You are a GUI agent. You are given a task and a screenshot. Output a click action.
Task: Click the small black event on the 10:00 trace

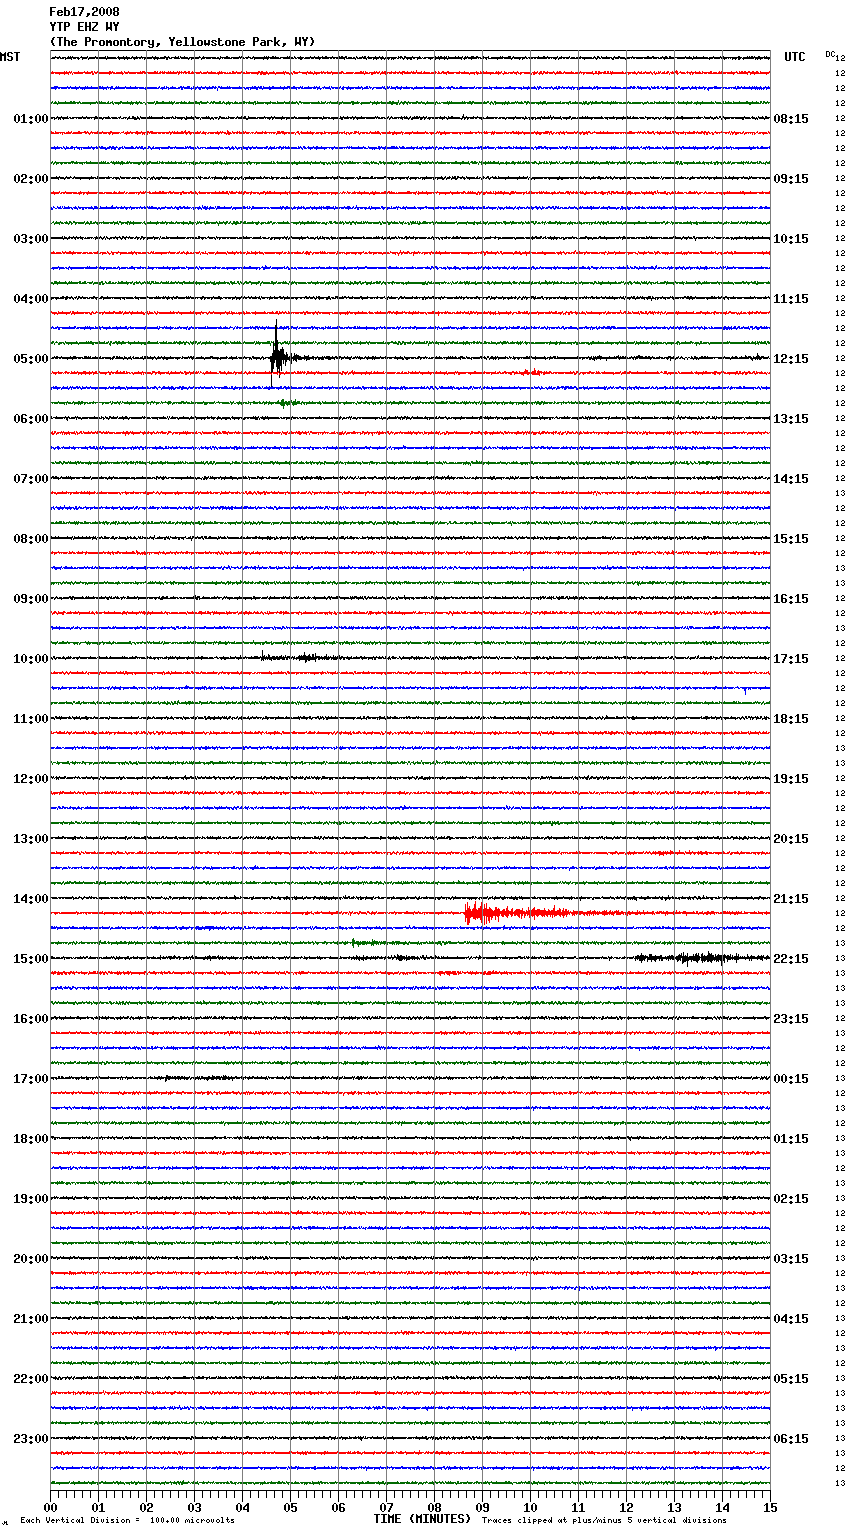pyautogui.click(x=300, y=657)
